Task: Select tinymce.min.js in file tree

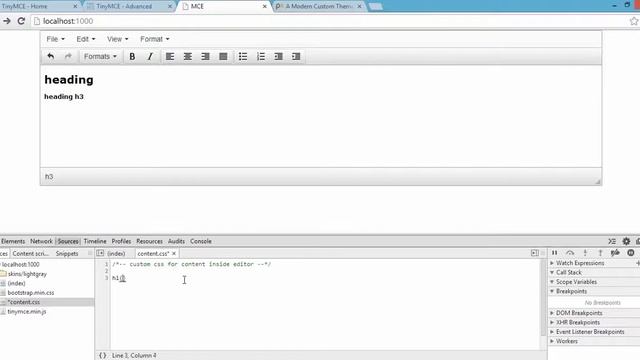Action: tap(27, 311)
